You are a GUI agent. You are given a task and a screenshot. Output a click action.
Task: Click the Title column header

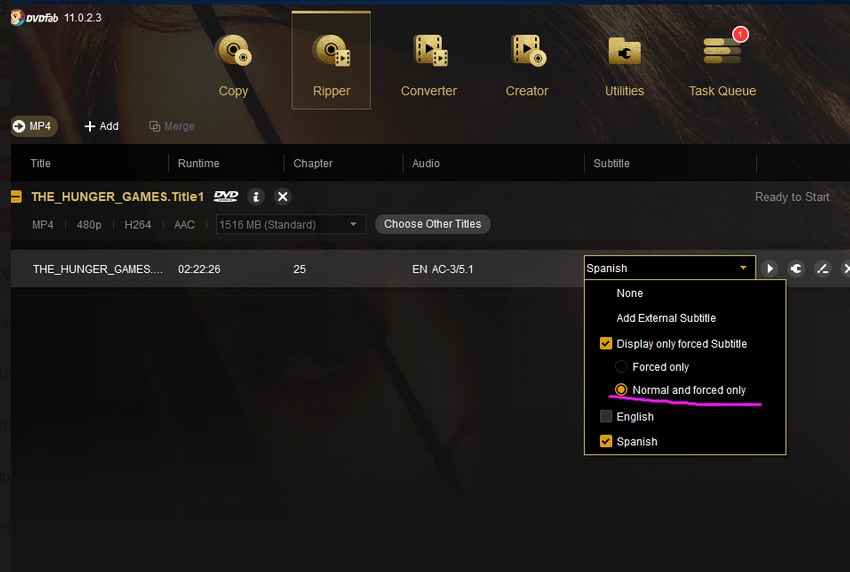click(x=41, y=163)
